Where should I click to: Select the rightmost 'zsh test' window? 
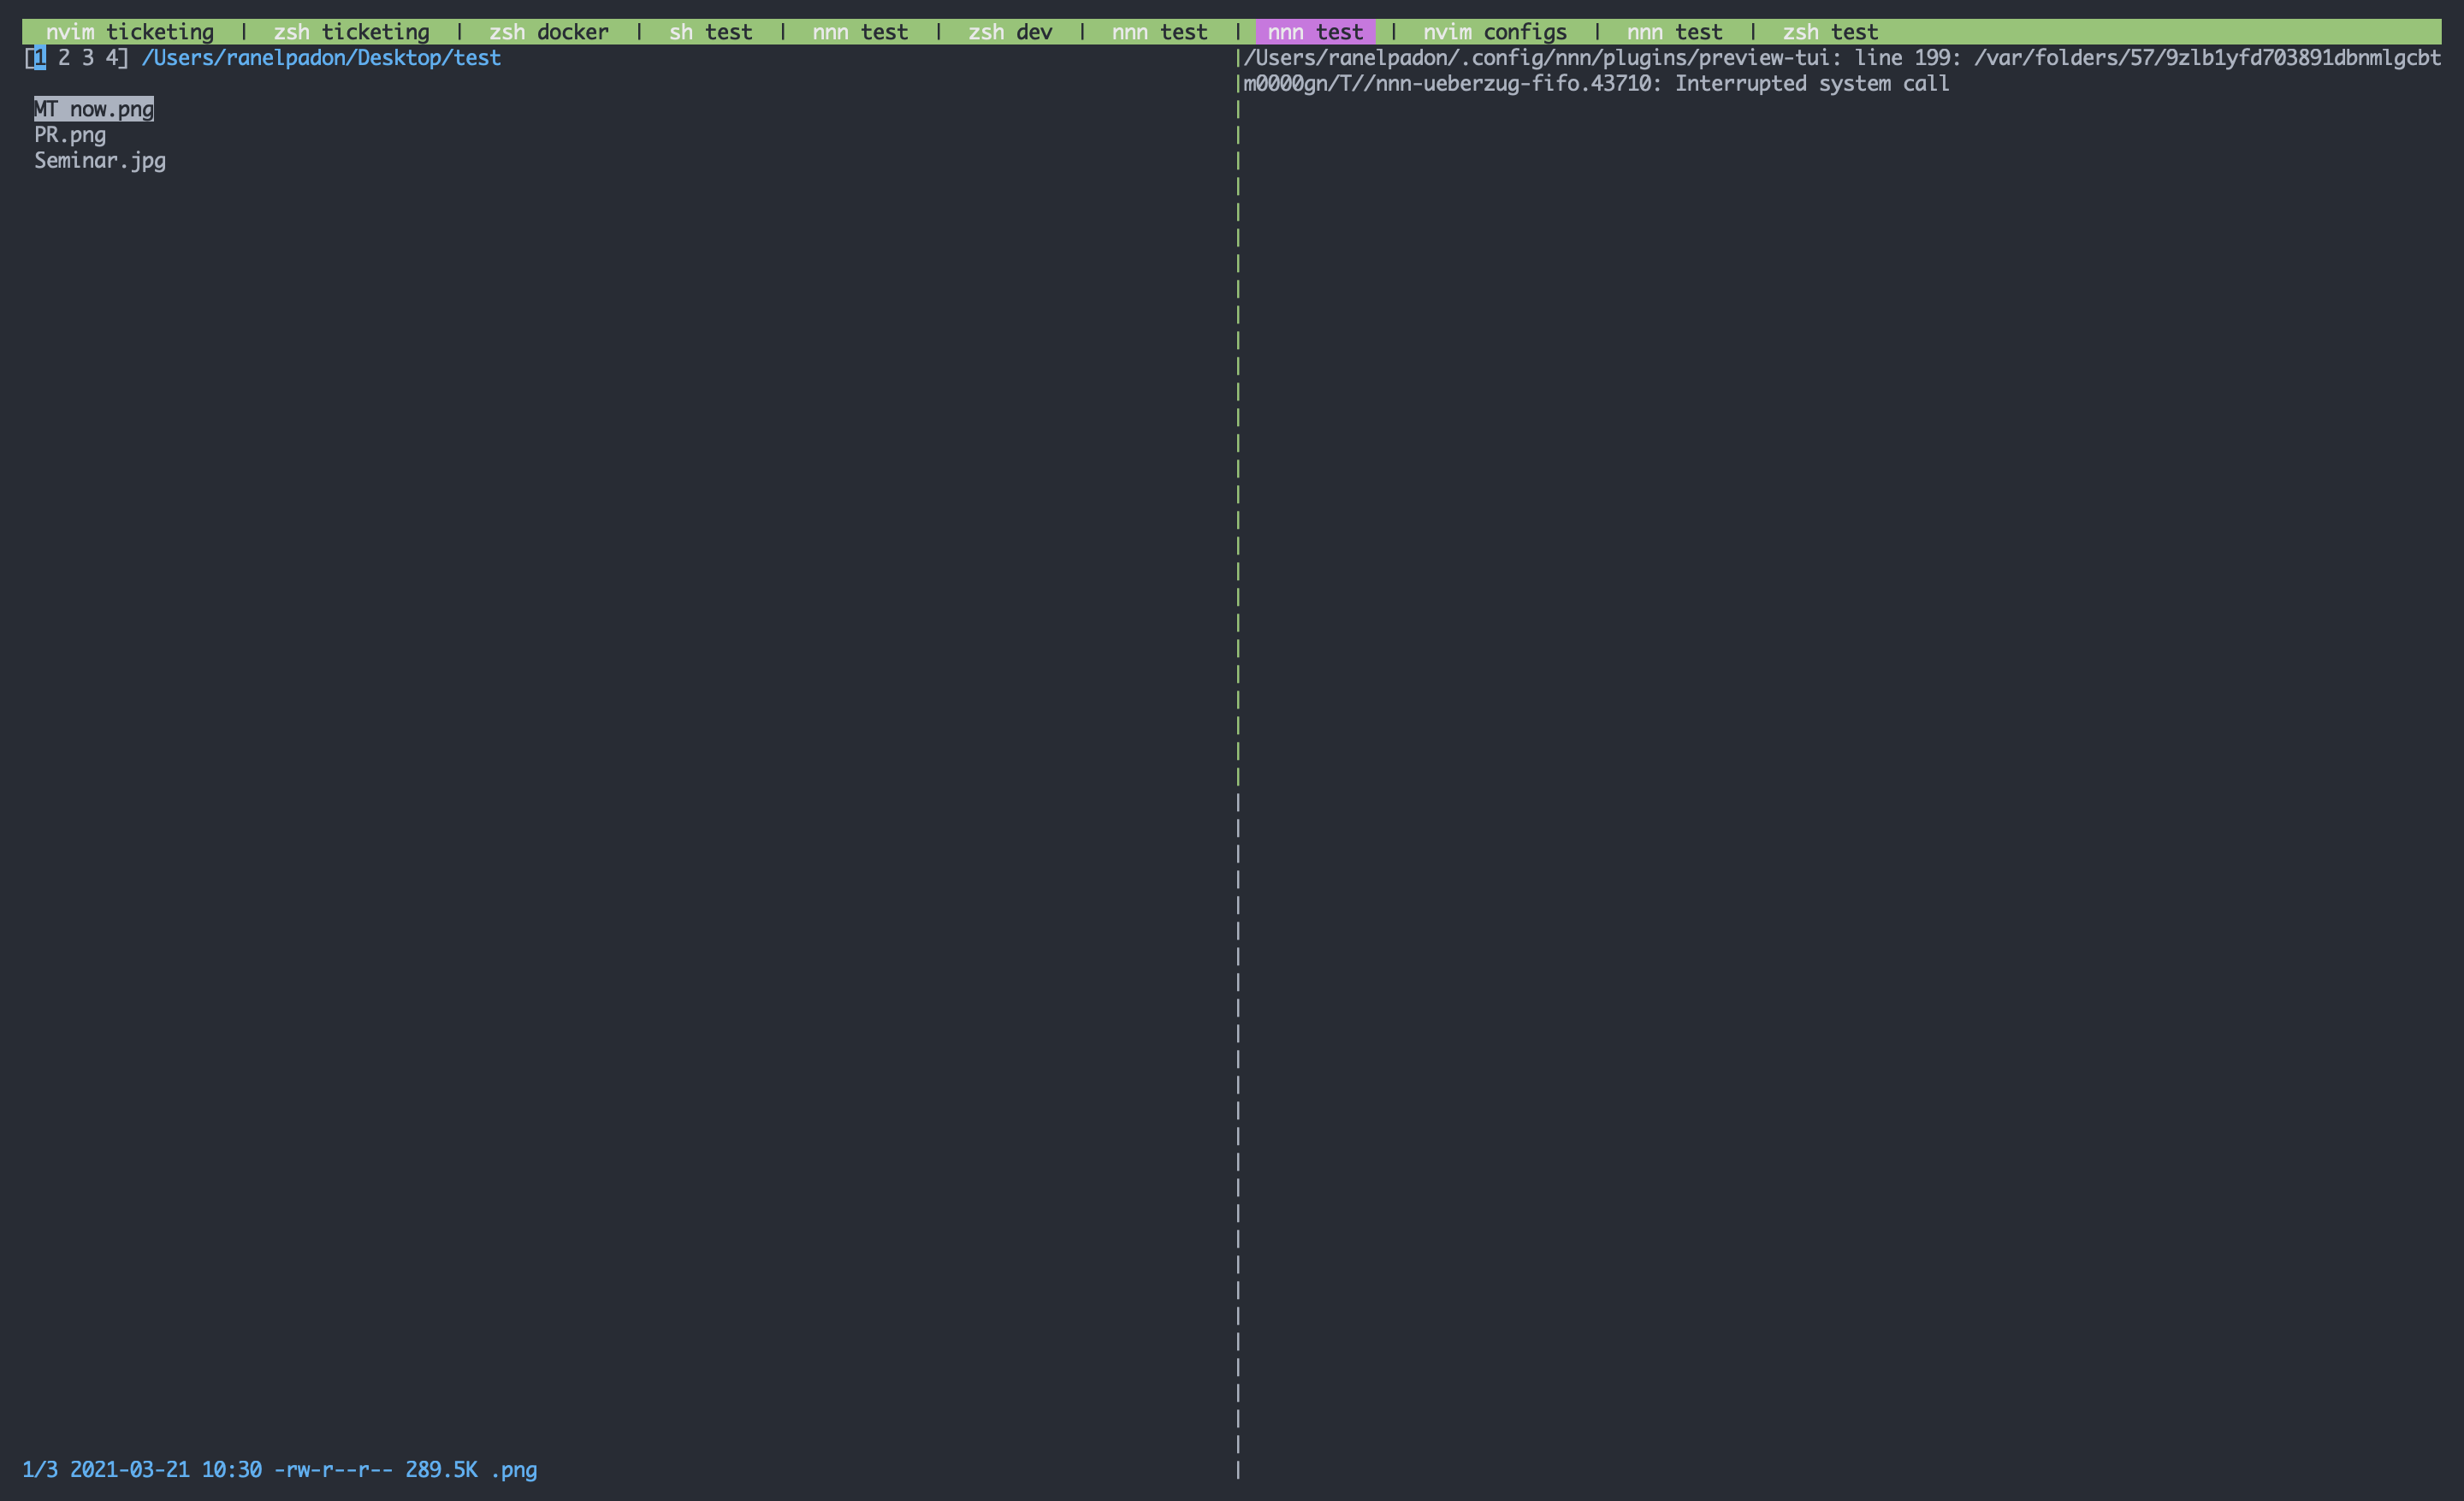point(1830,31)
